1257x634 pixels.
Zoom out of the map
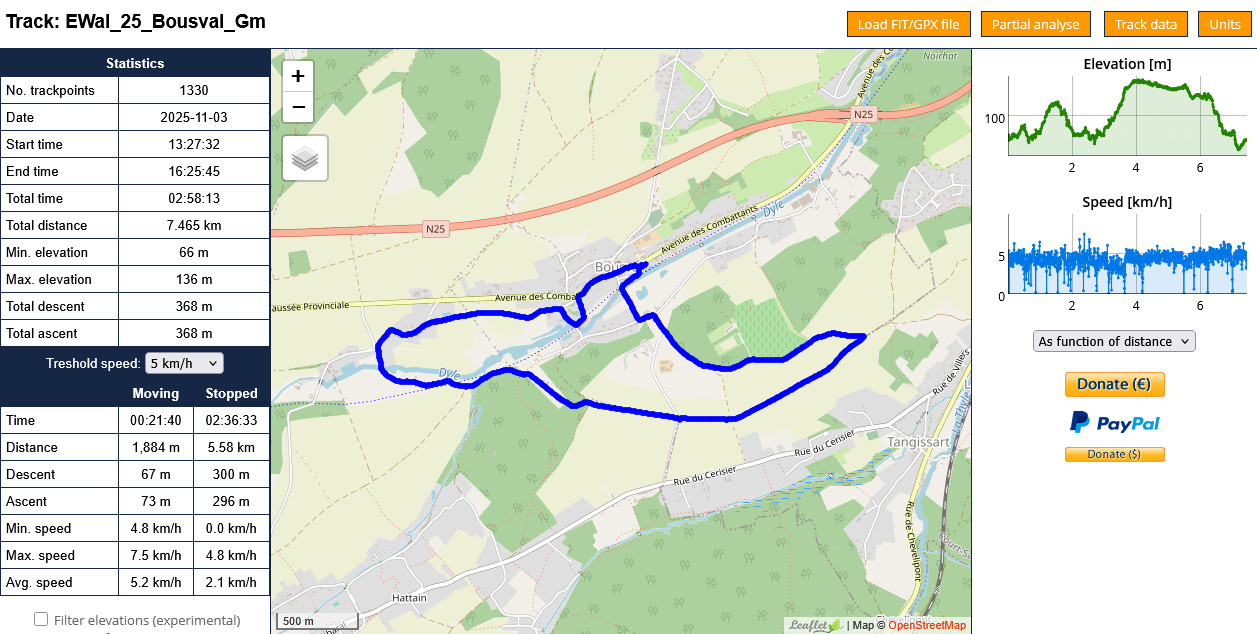click(x=298, y=107)
